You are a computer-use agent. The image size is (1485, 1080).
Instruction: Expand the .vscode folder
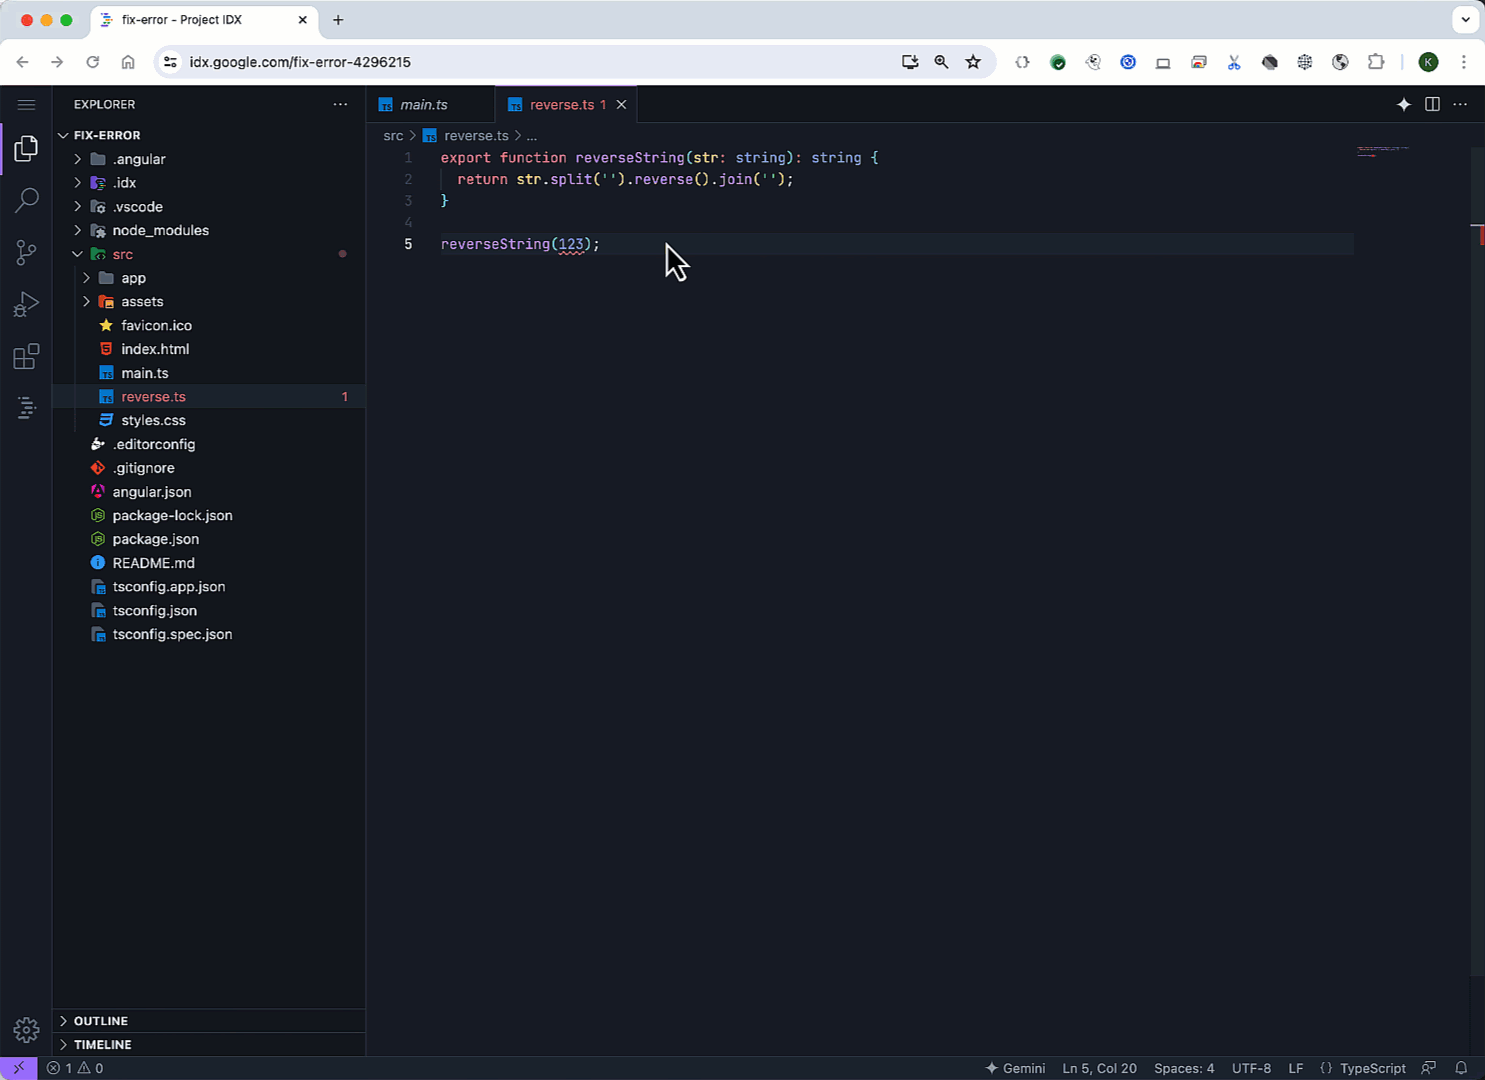(137, 207)
